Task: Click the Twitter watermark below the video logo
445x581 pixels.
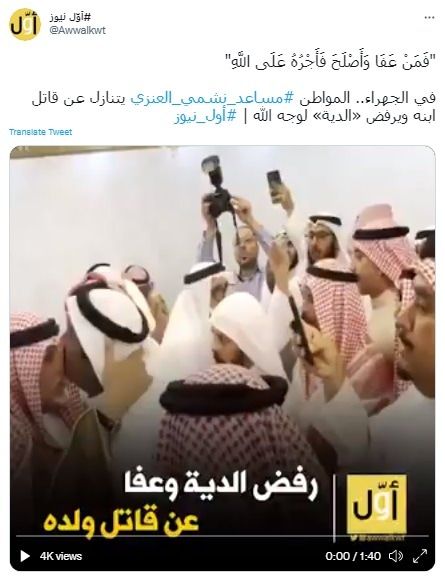Action: coord(376,538)
